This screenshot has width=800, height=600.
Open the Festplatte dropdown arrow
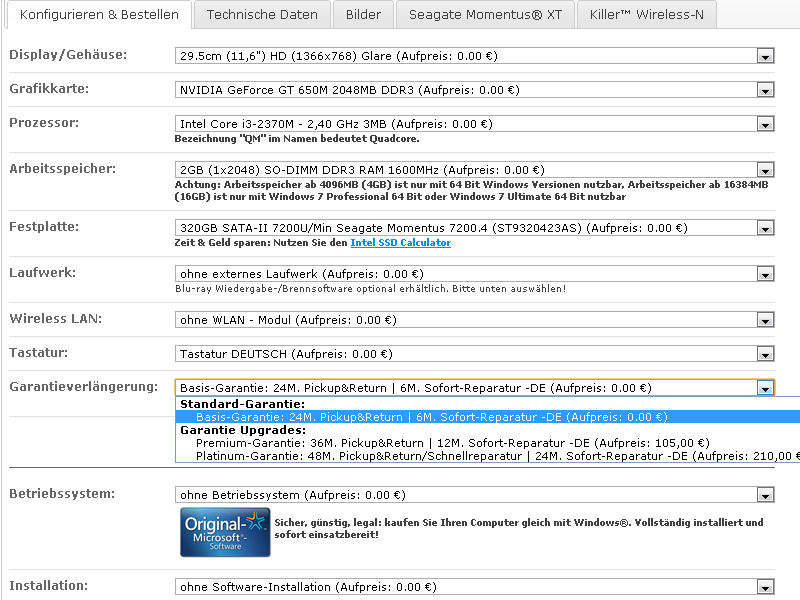(x=765, y=228)
